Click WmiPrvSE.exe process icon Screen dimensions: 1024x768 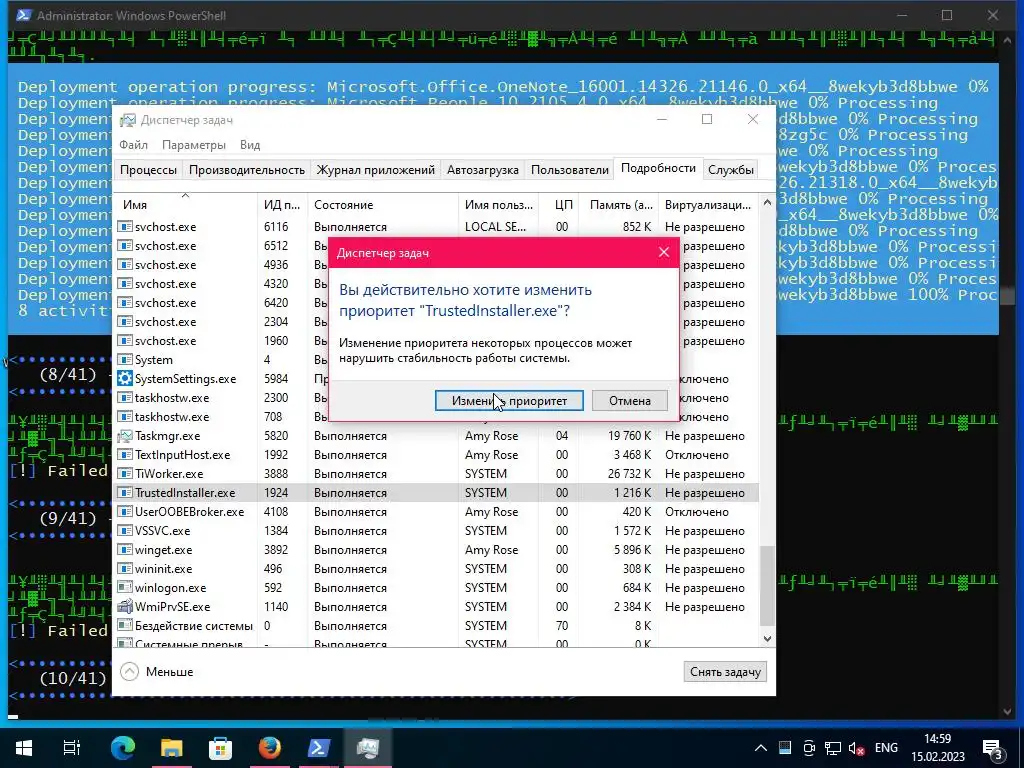125,607
